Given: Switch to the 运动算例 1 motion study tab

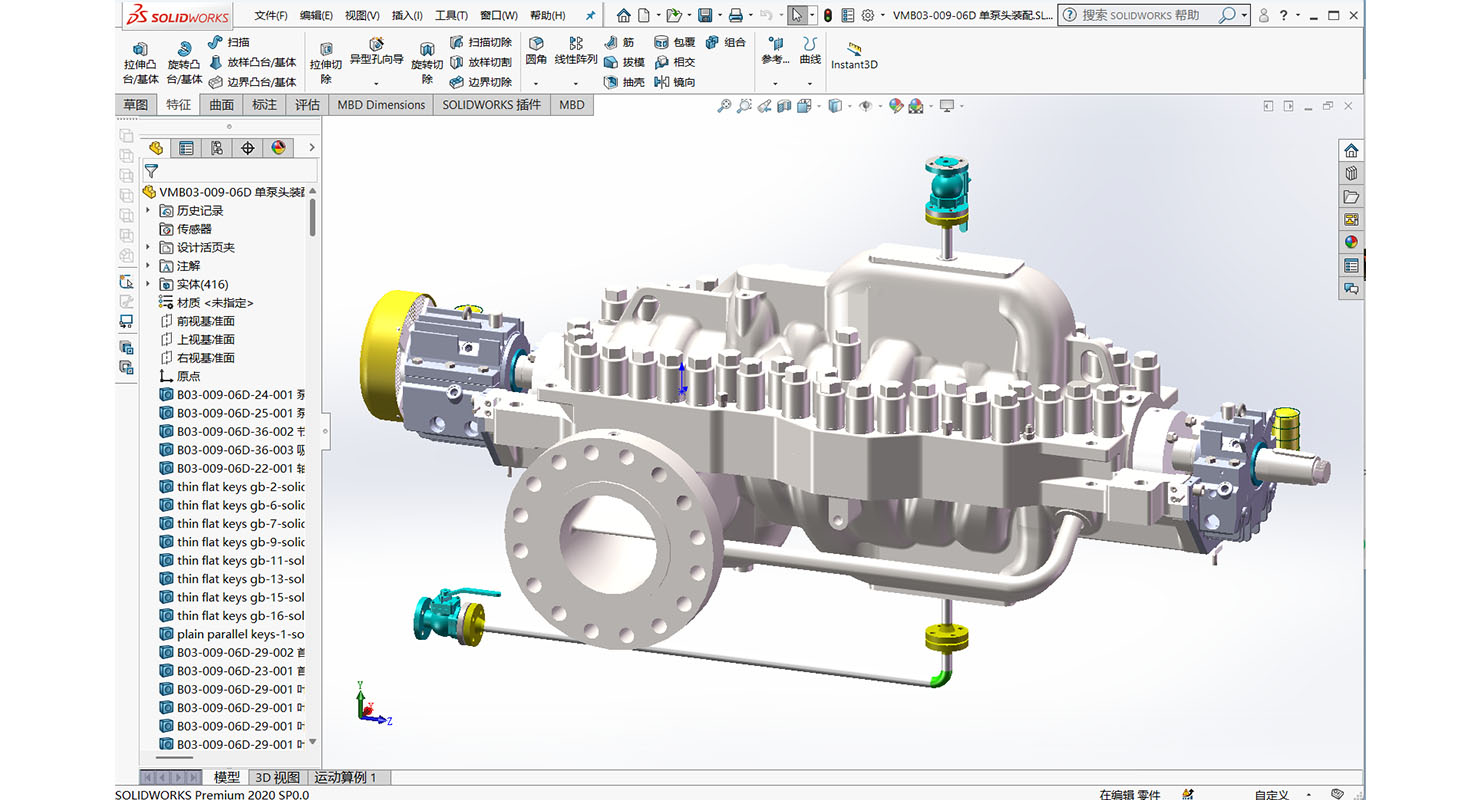Looking at the screenshot, I should pyautogui.click(x=345, y=777).
